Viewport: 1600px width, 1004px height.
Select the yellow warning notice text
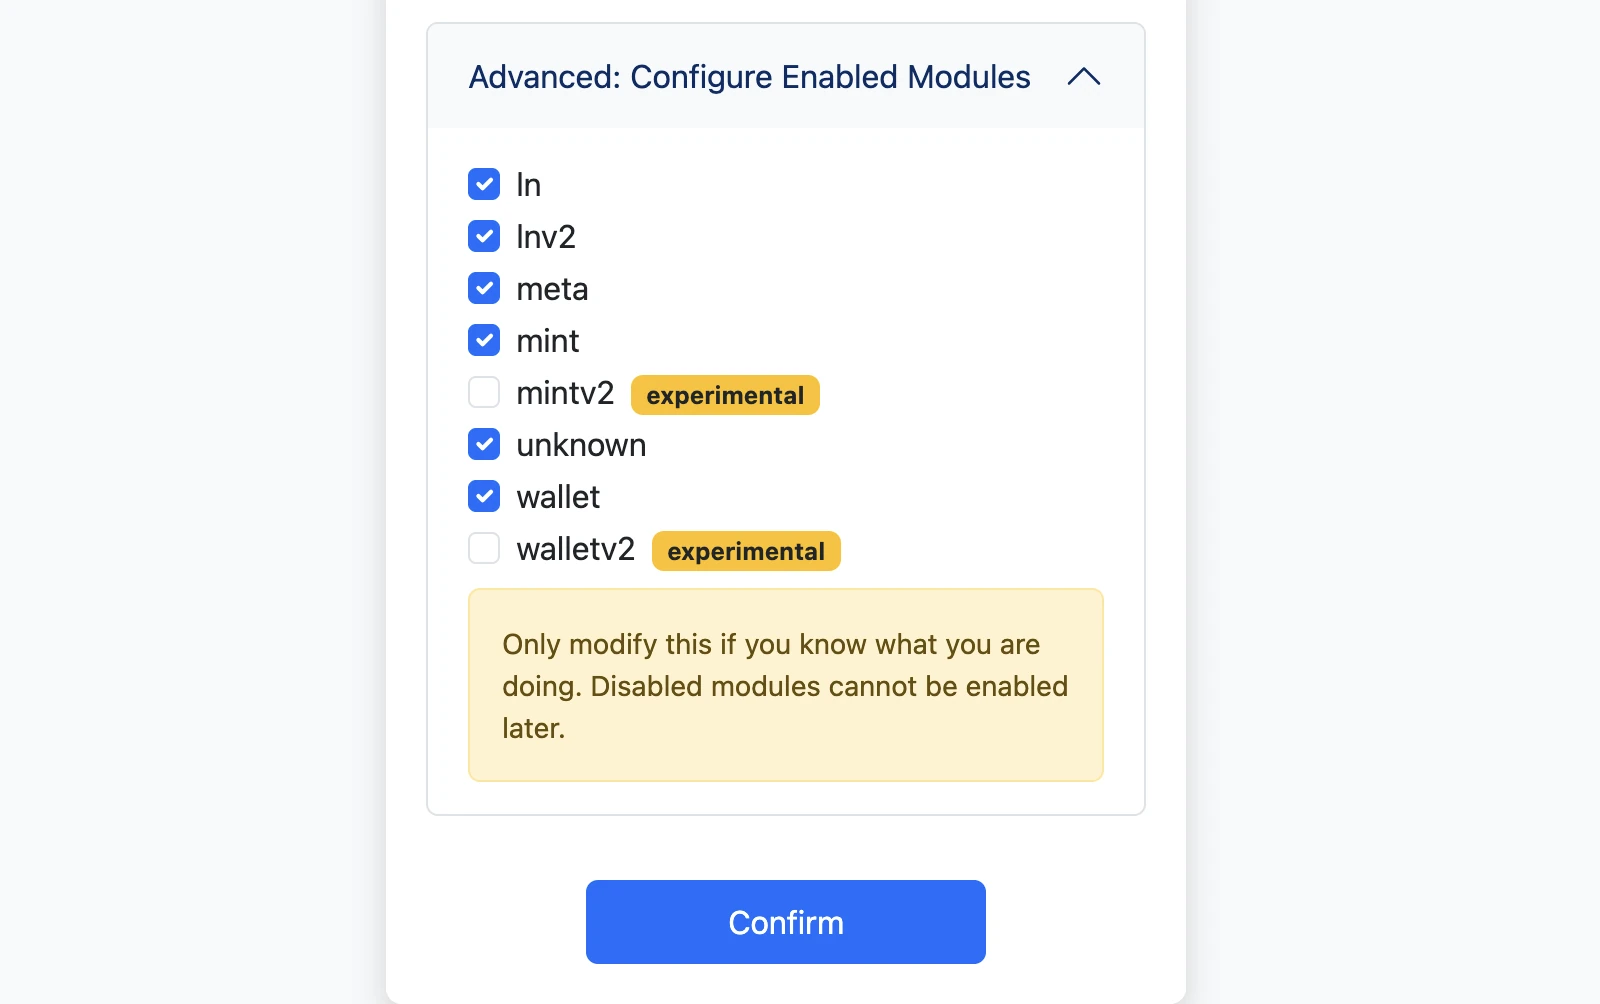tap(784, 686)
